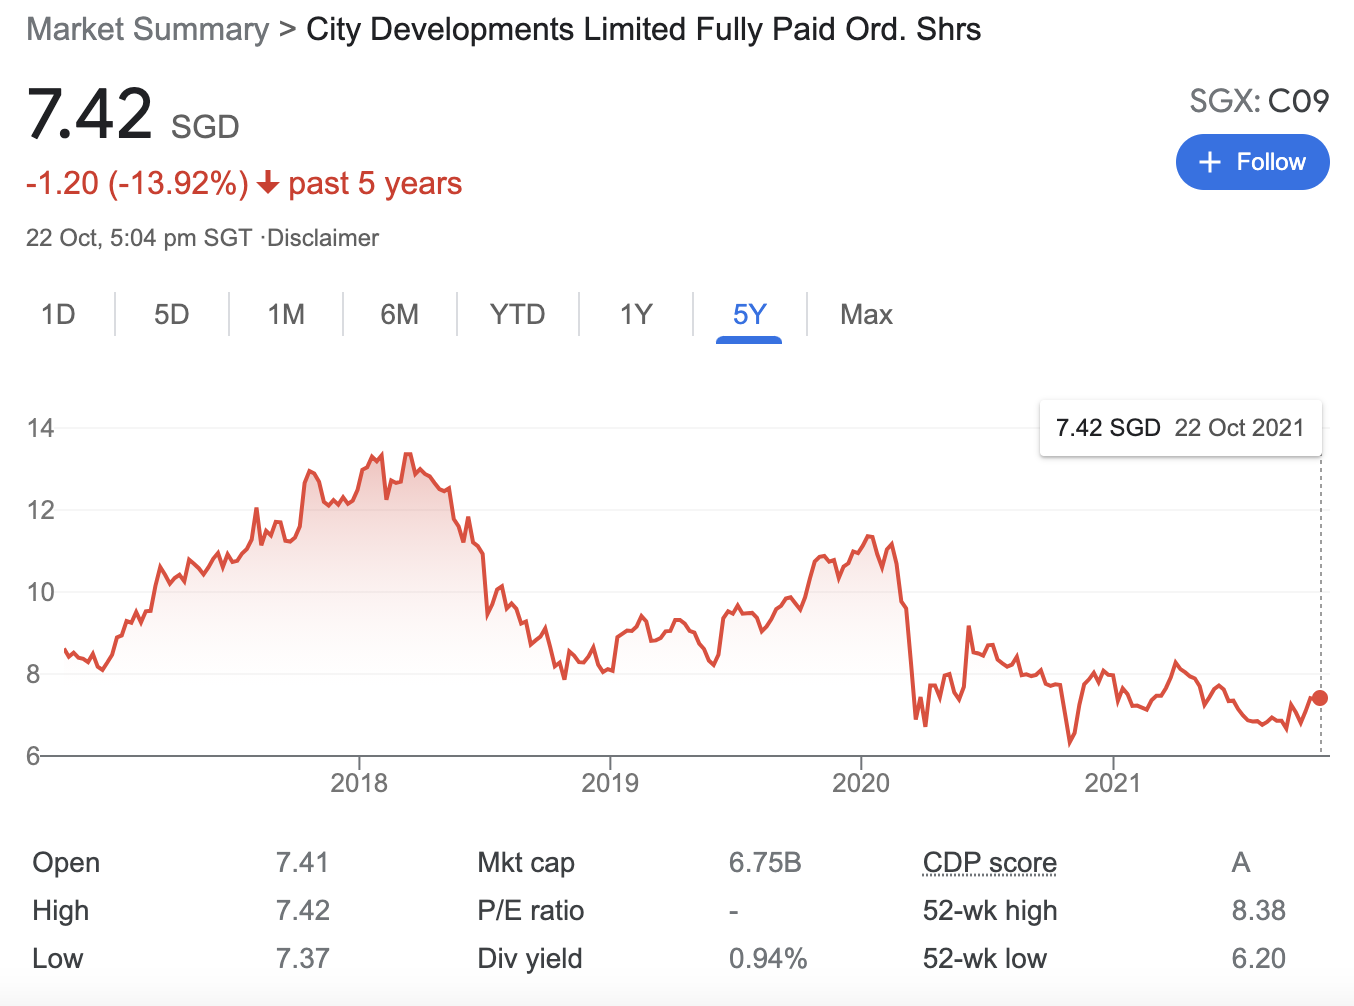Click the SGX: C09 ticker label
Image resolution: width=1354 pixels, height=1006 pixels.
pos(1259,101)
